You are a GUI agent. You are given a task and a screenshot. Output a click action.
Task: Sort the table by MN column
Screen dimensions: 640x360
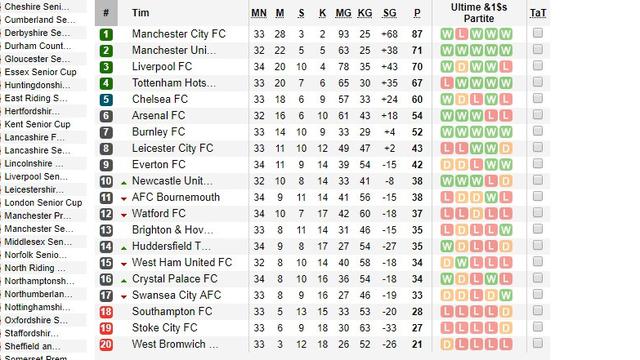coord(259,13)
